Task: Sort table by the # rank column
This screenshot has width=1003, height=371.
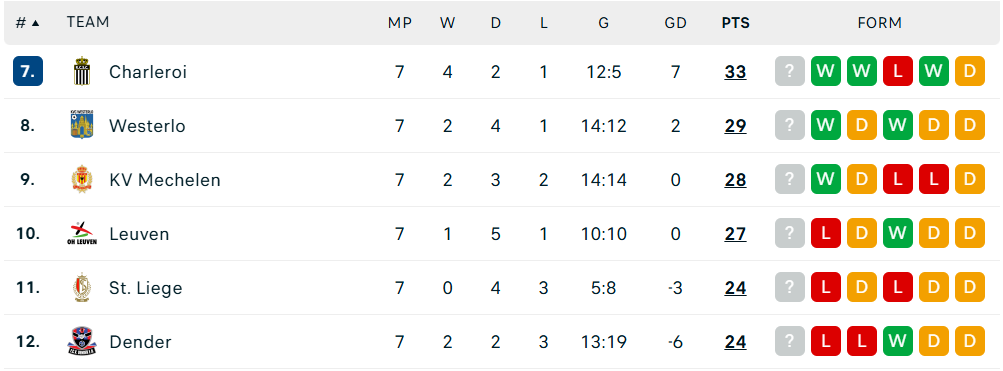Action: pos(28,23)
